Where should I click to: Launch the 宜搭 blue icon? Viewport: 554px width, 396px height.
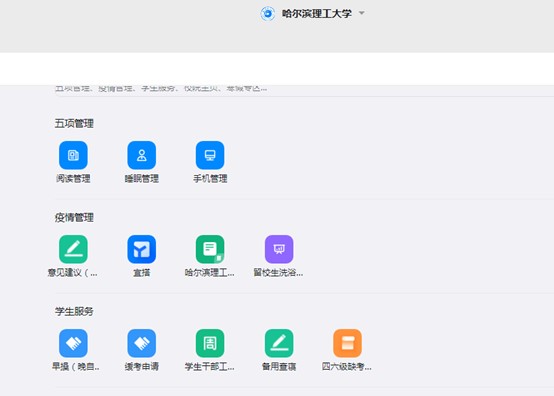pyautogui.click(x=142, y=249)
